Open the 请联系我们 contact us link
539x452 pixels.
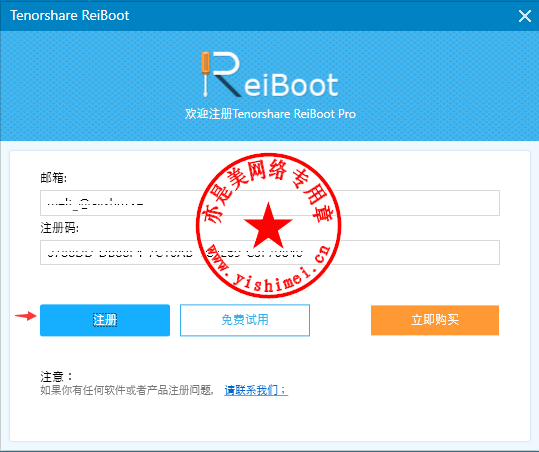256,390
